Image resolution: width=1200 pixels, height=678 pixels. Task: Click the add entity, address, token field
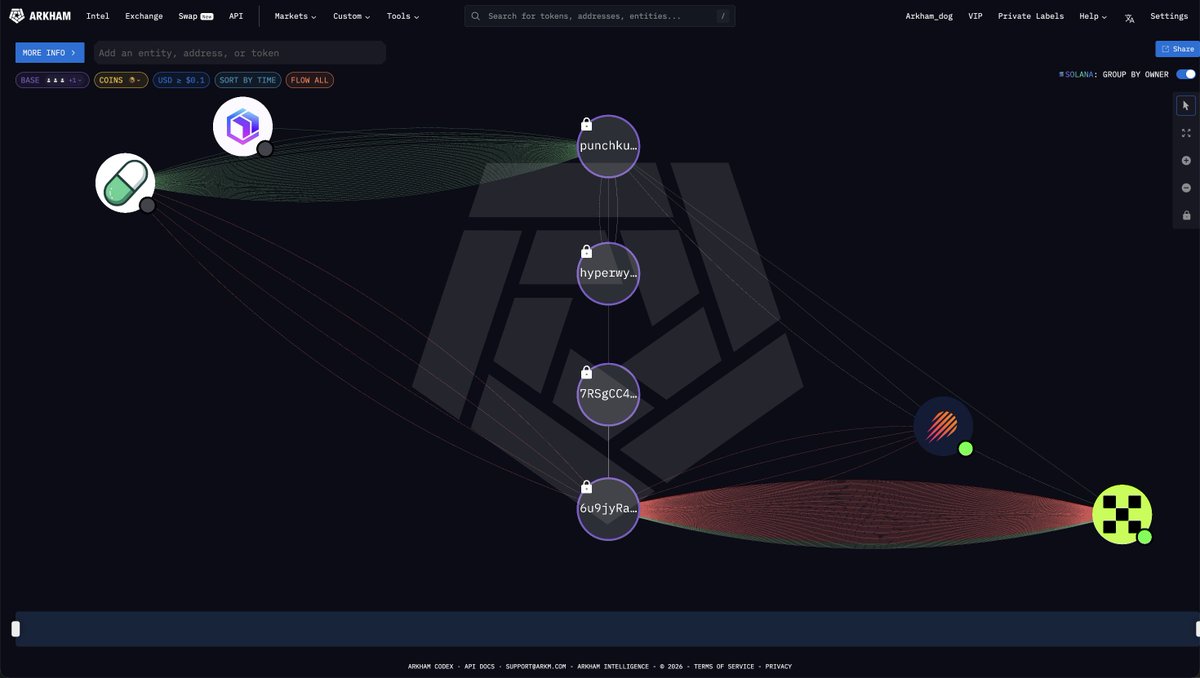coord(240,53)
